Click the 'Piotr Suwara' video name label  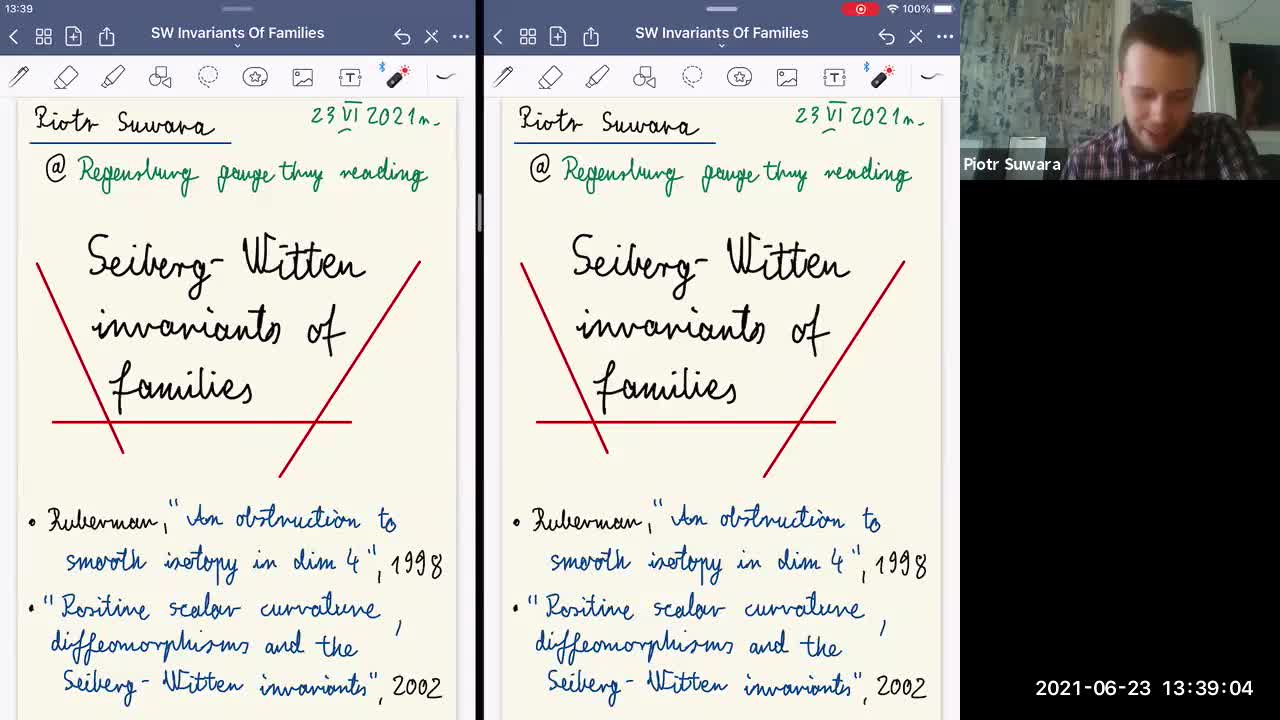1011,164
